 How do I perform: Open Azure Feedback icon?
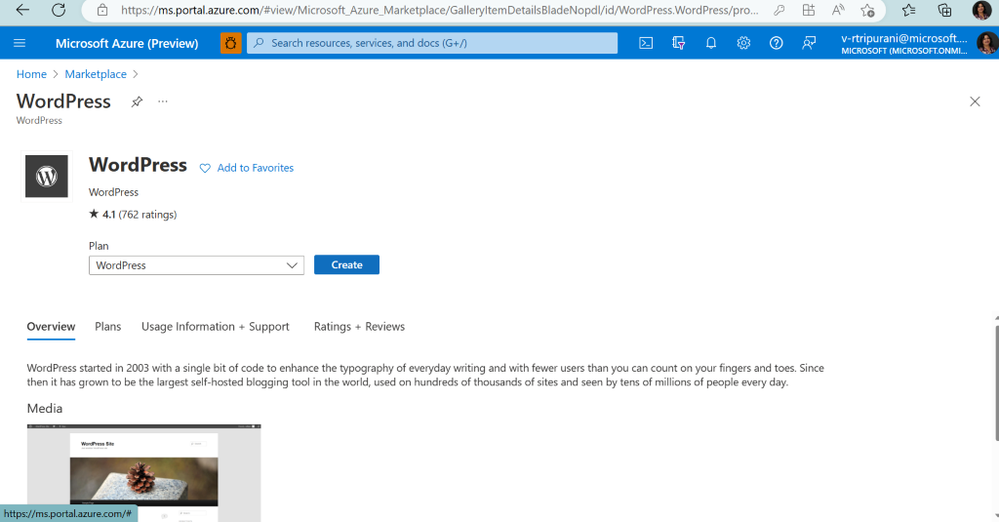809,43
